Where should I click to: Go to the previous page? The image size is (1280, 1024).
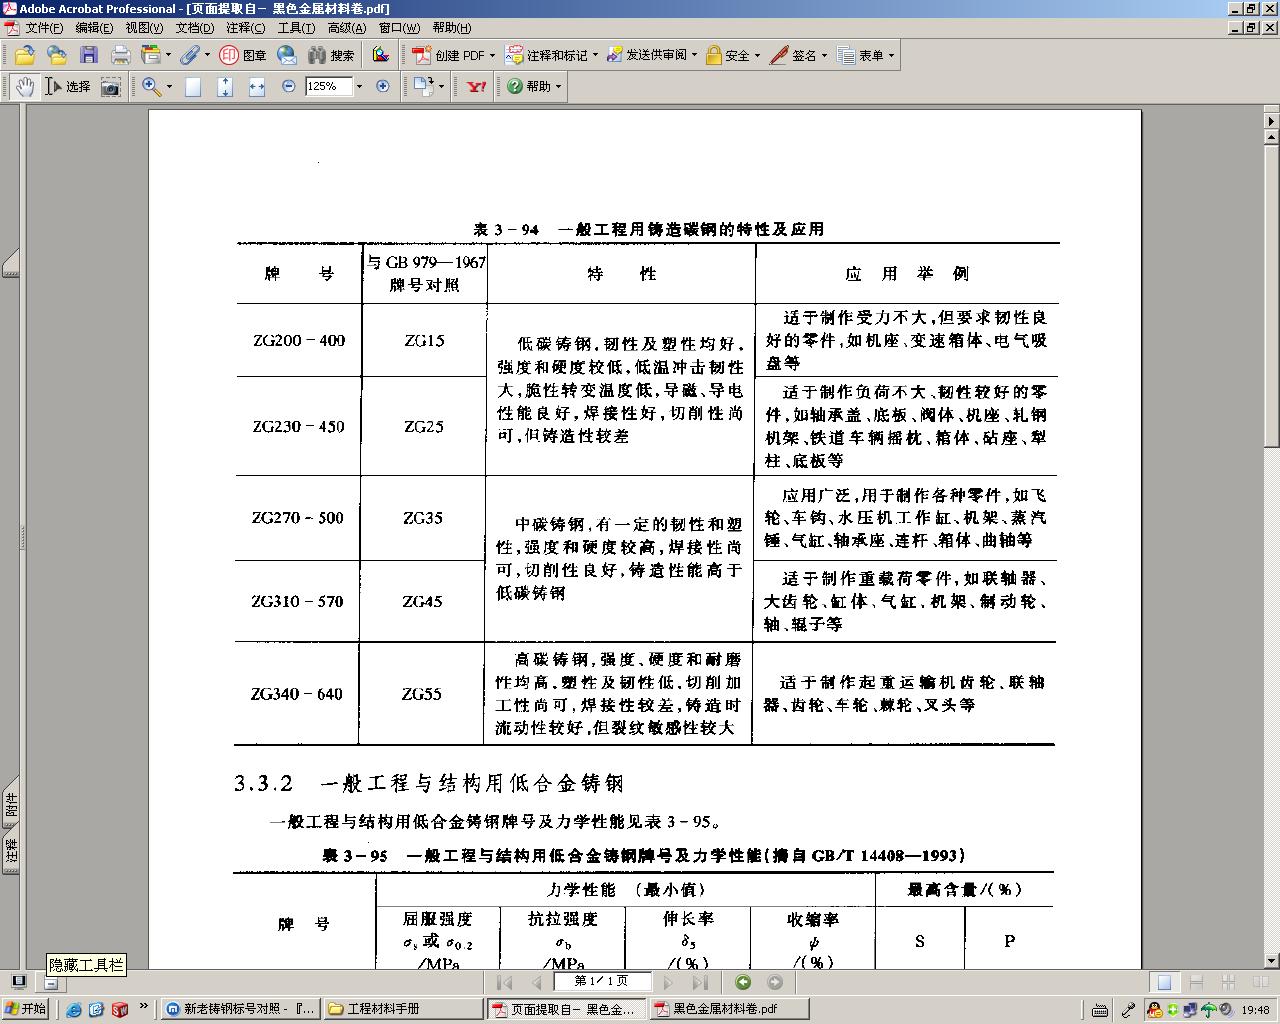tap(535, 982)
